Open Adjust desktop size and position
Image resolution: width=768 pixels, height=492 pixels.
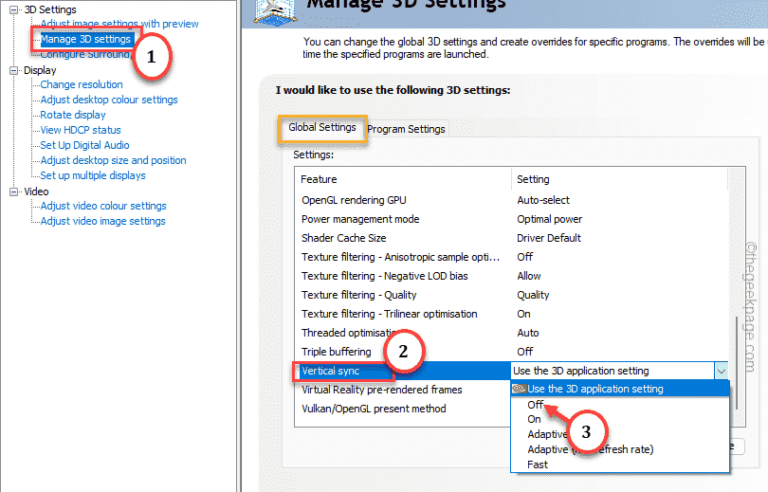click(x=113, y=161)
